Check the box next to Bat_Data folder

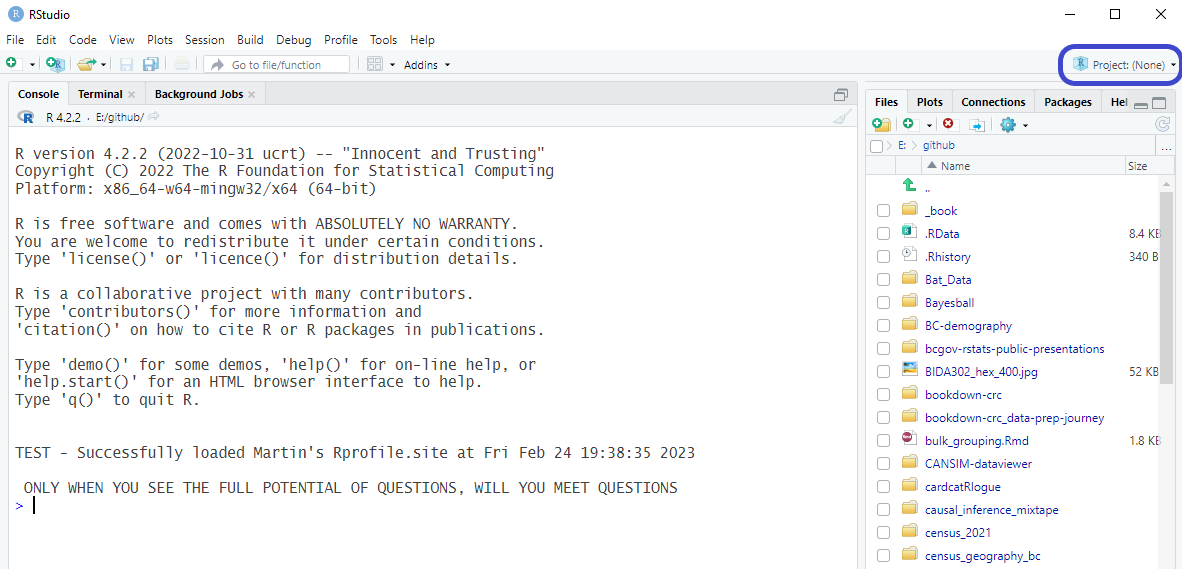tap(883, 280)
